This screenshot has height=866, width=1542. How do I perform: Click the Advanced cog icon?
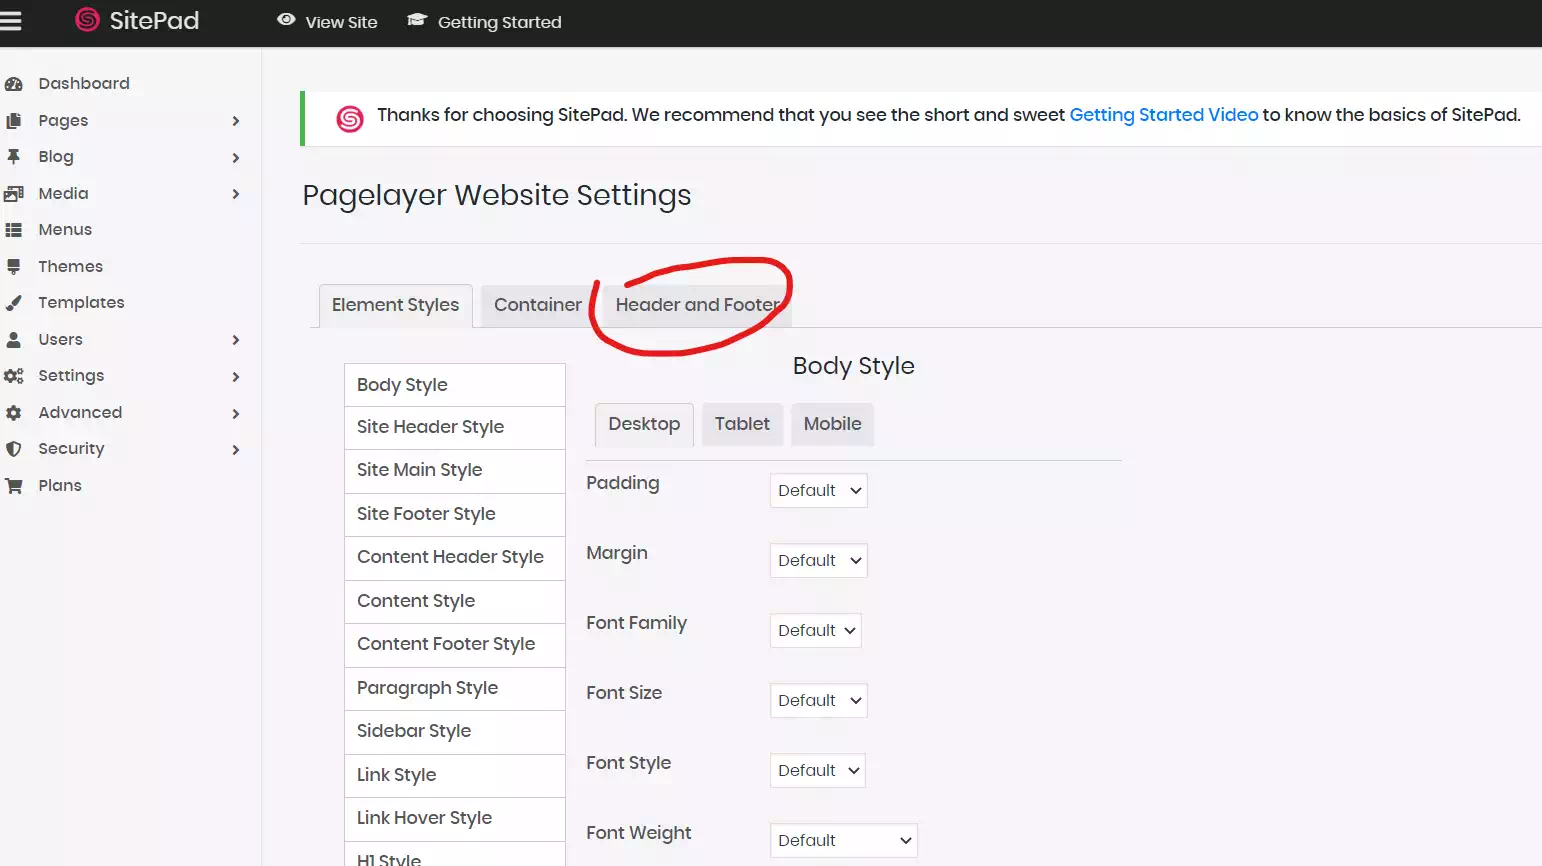click(x=14, y=413)
